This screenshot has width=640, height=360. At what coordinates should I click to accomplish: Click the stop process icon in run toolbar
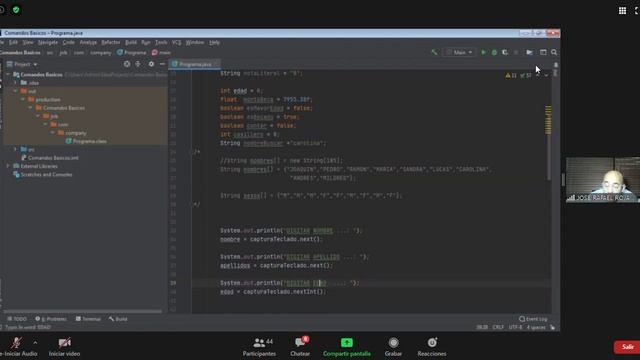(x=516, y=52)
